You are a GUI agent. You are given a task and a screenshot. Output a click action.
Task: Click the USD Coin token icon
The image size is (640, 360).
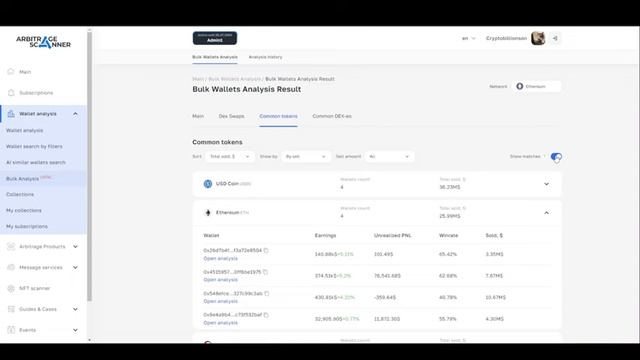click(x=208, y=184)
